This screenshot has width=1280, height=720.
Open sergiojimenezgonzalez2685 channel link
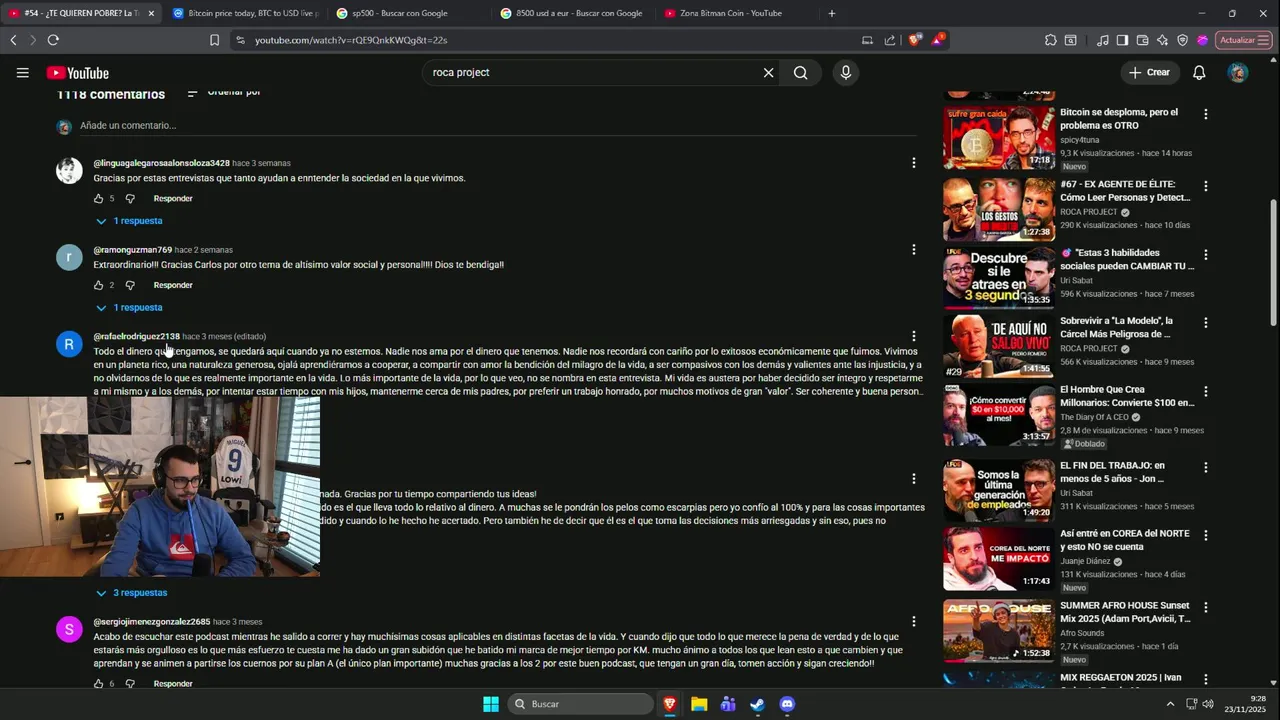pos(152,621)
